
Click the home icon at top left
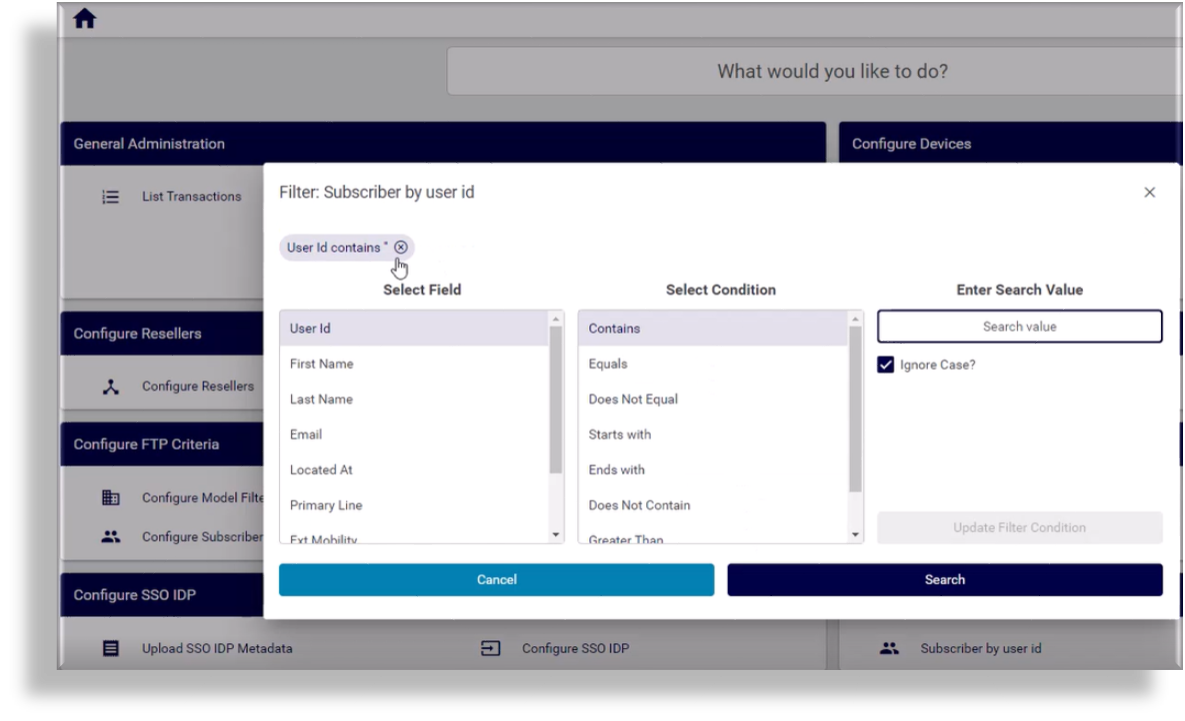click(x=85, y=19)
